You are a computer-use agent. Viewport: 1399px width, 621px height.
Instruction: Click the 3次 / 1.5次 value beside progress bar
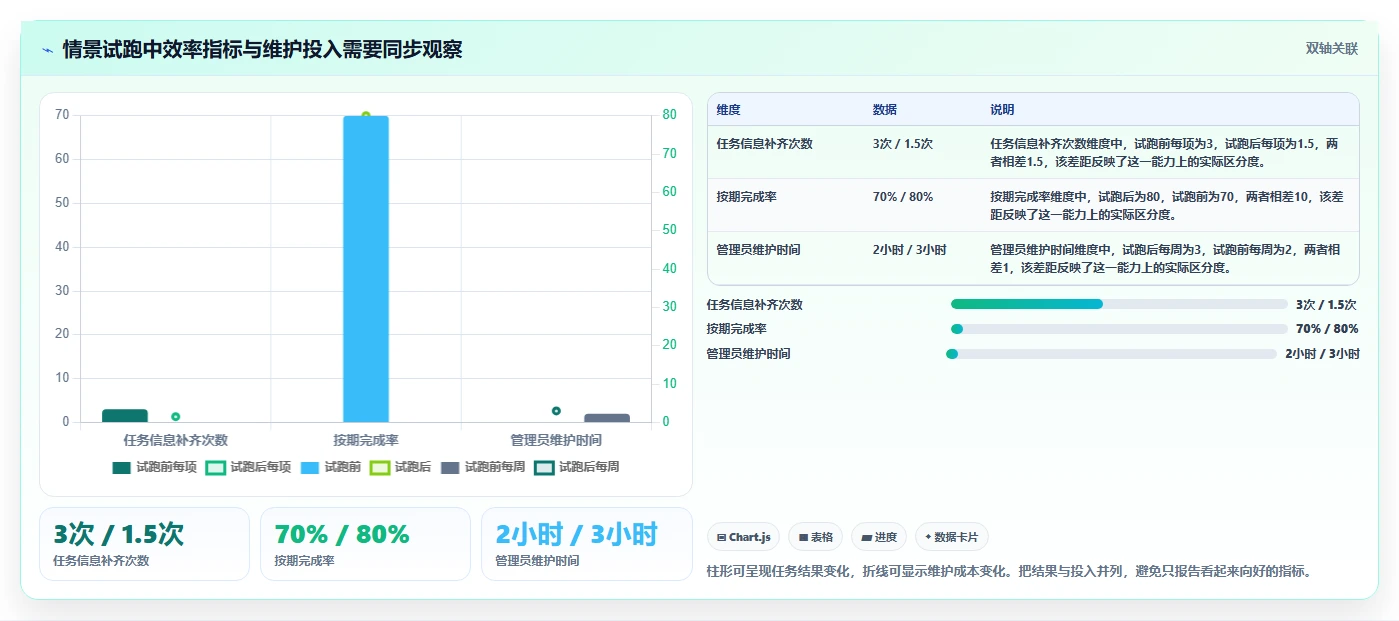click(1326, 305)
